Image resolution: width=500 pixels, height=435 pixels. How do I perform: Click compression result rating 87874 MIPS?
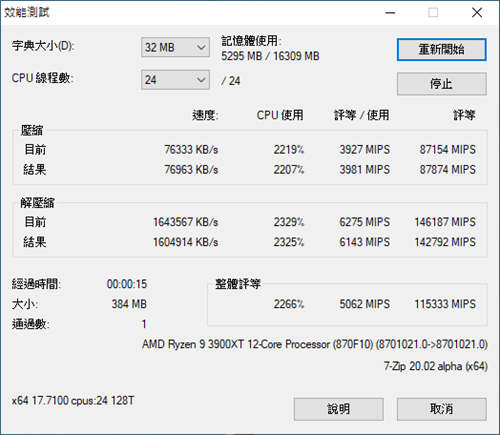pyautogui.click(x=448, y=169)
